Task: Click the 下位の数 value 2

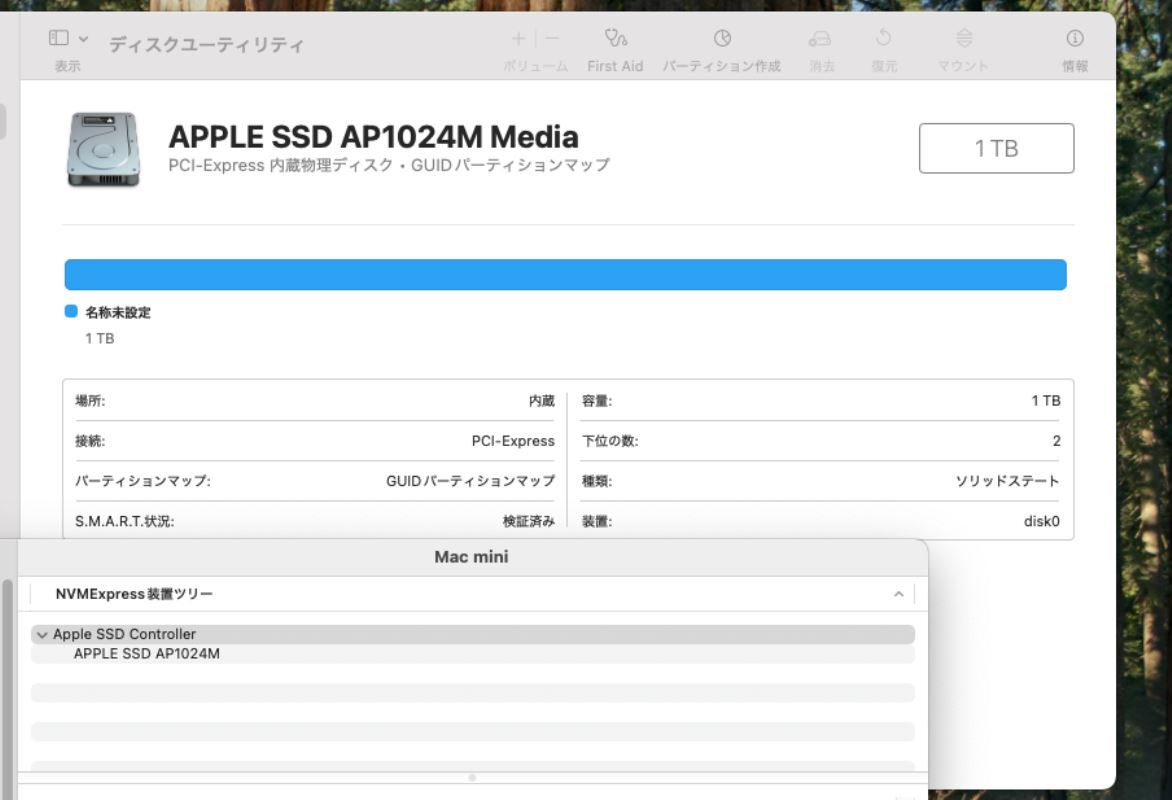Action: tap(1056, 441)
